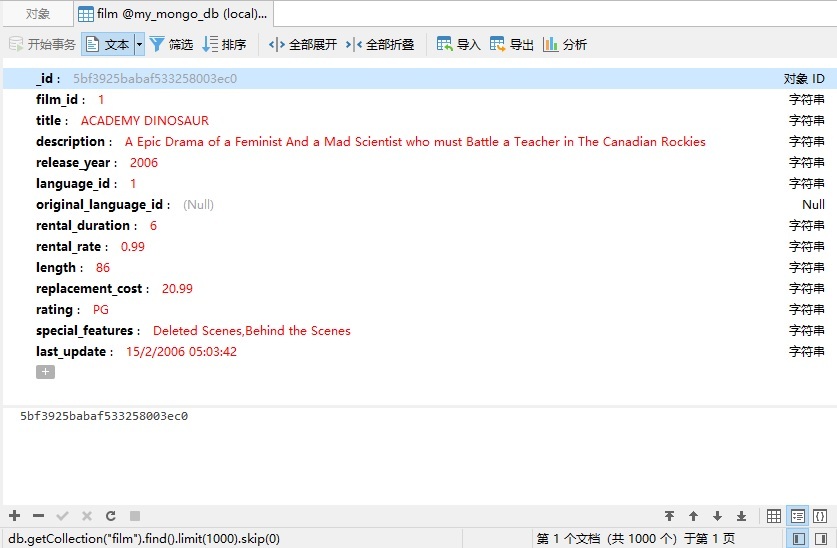Select the 文本 text view button
837x548 pixels.
click(x=108, y=44)
